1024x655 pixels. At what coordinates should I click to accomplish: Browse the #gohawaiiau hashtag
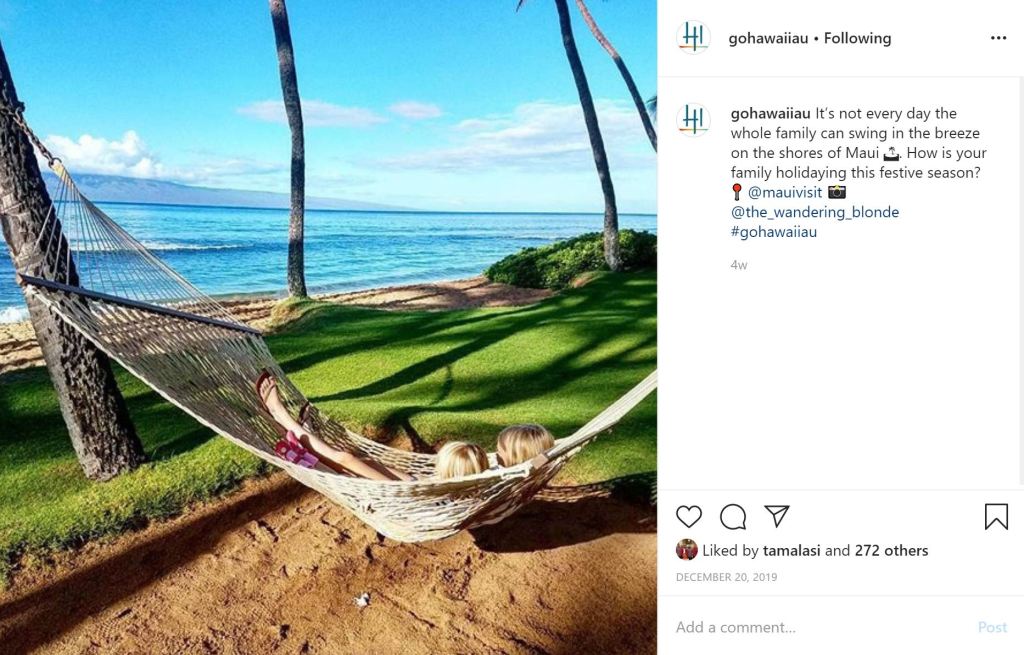773,232
